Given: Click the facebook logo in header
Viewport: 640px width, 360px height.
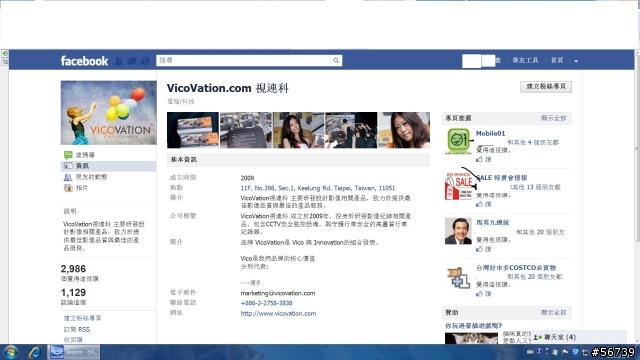Looking at the screenshot, I should [x=84, y=61].
